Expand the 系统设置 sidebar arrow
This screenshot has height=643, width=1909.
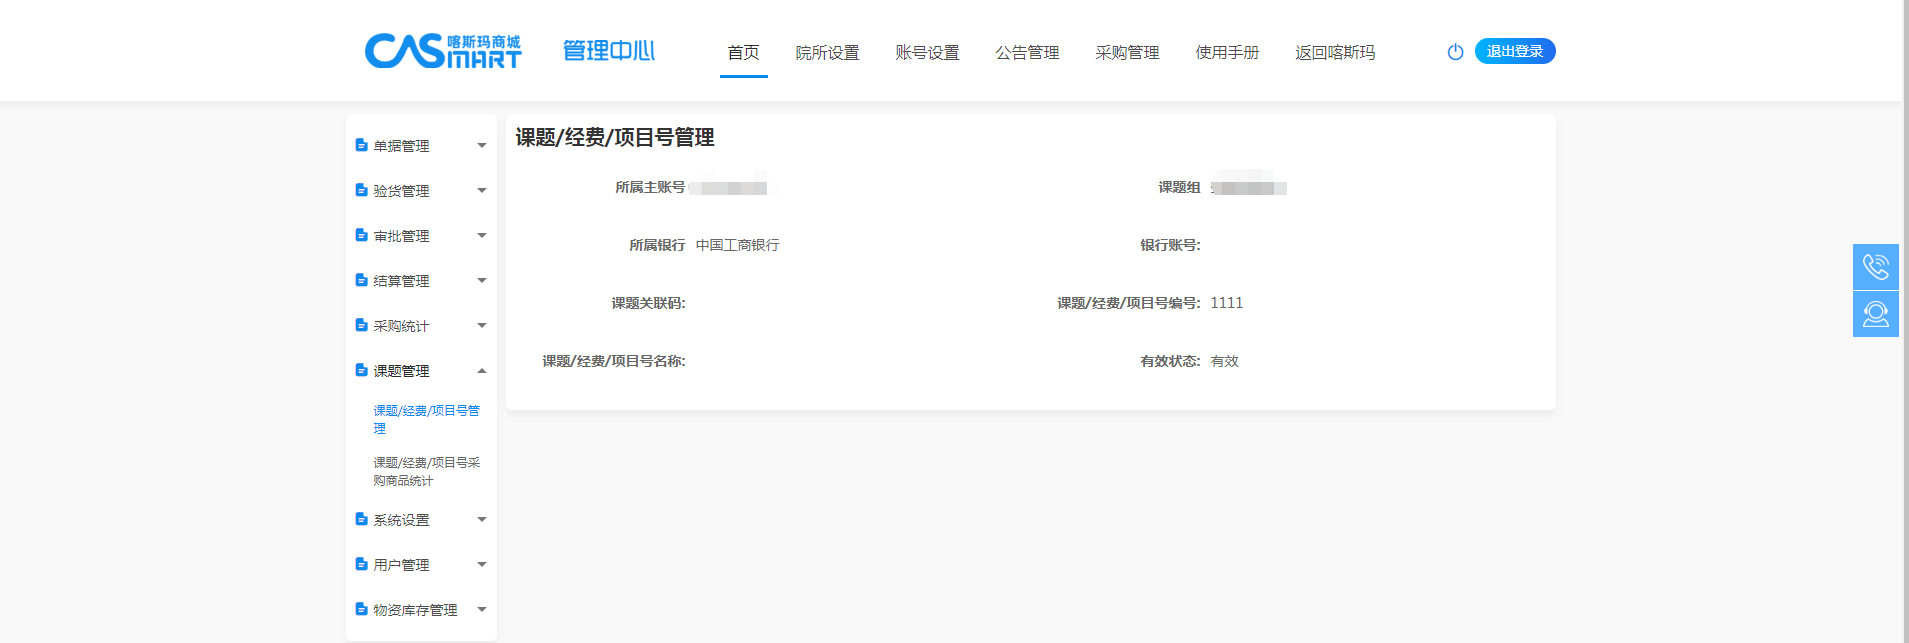click(482, 520)
